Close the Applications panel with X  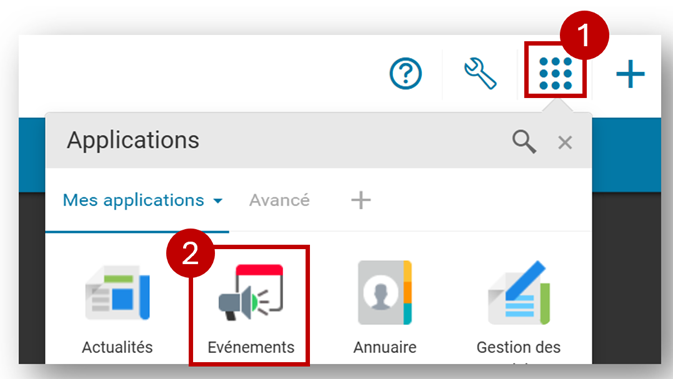tap(565, 142)
